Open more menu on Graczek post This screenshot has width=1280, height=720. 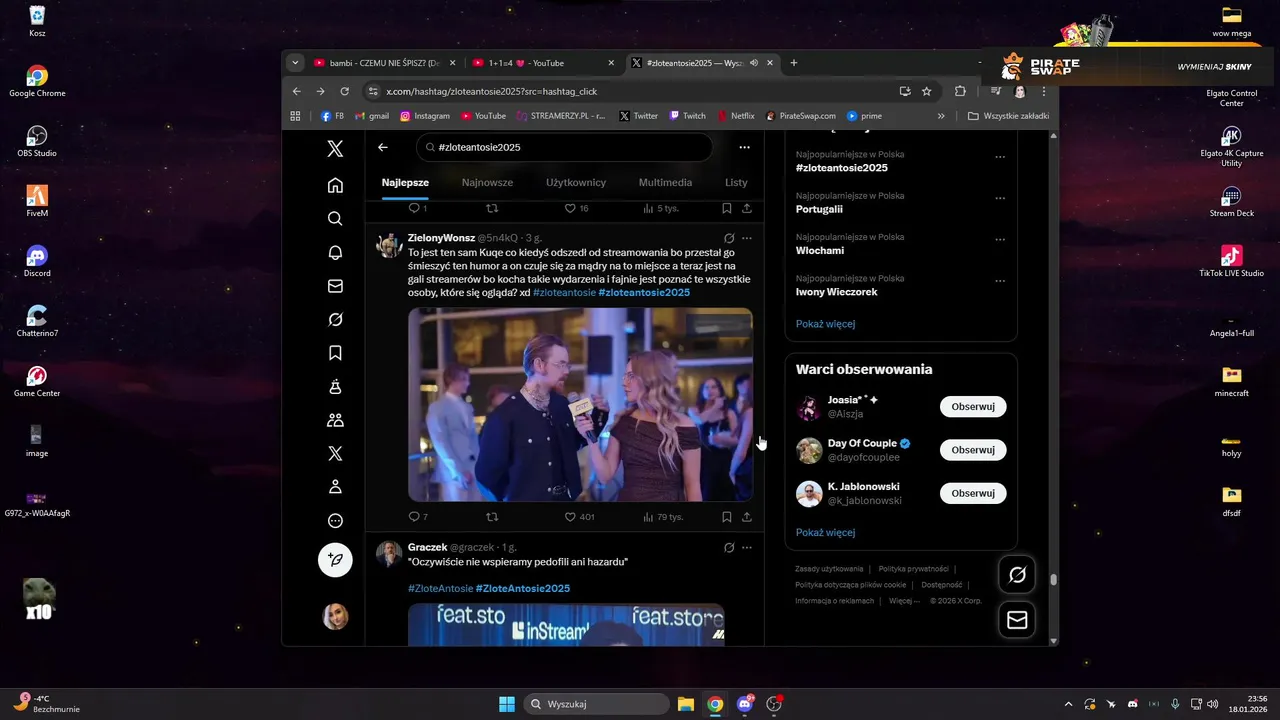747,547
